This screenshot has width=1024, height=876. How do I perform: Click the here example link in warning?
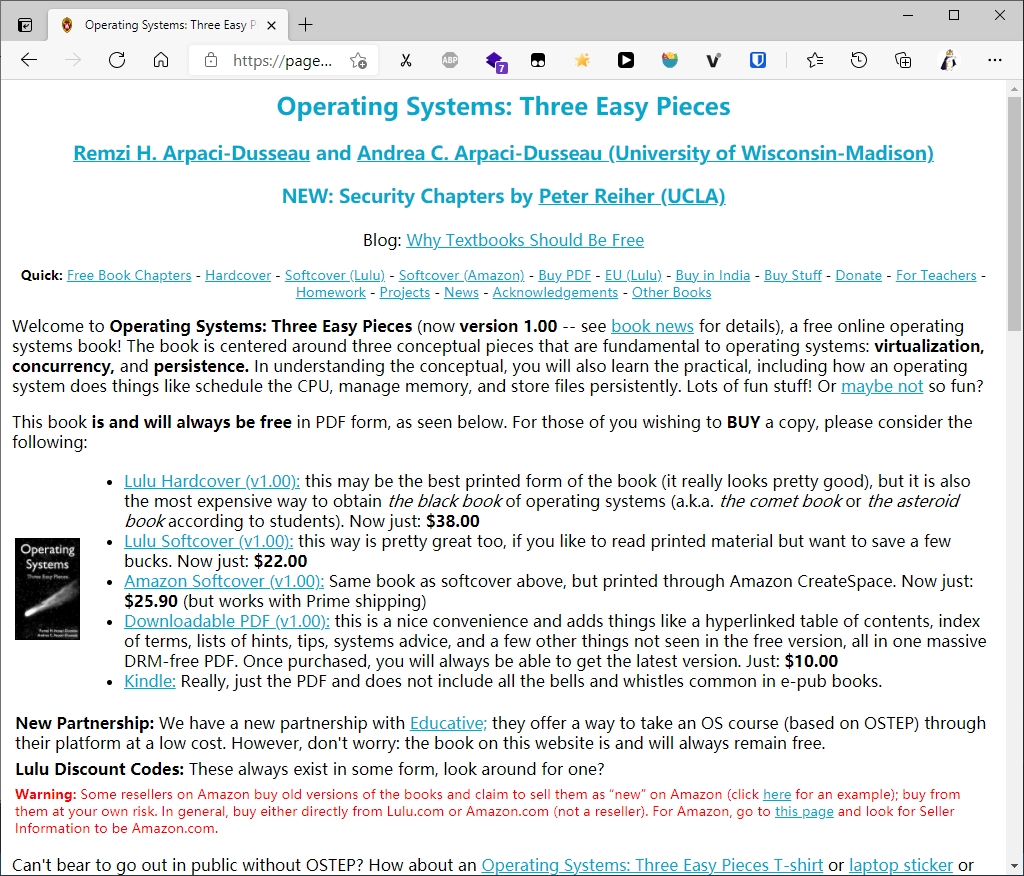click(x=776, y=794)
